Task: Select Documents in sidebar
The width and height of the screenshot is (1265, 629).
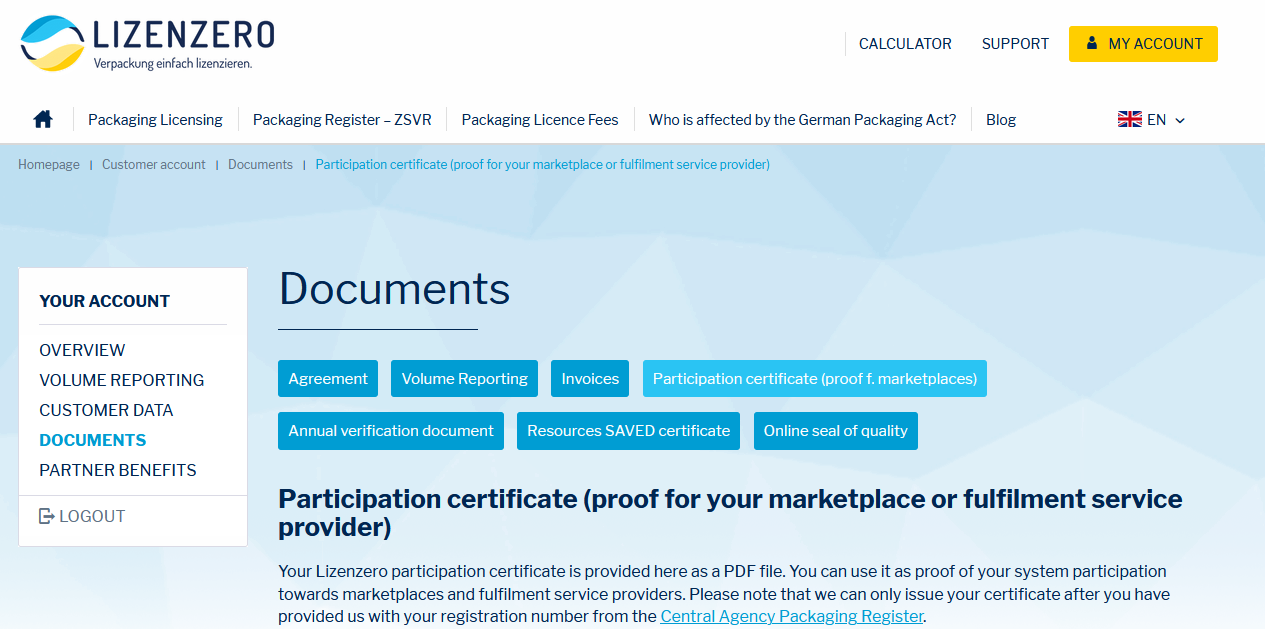Action: tap(93, 440)
